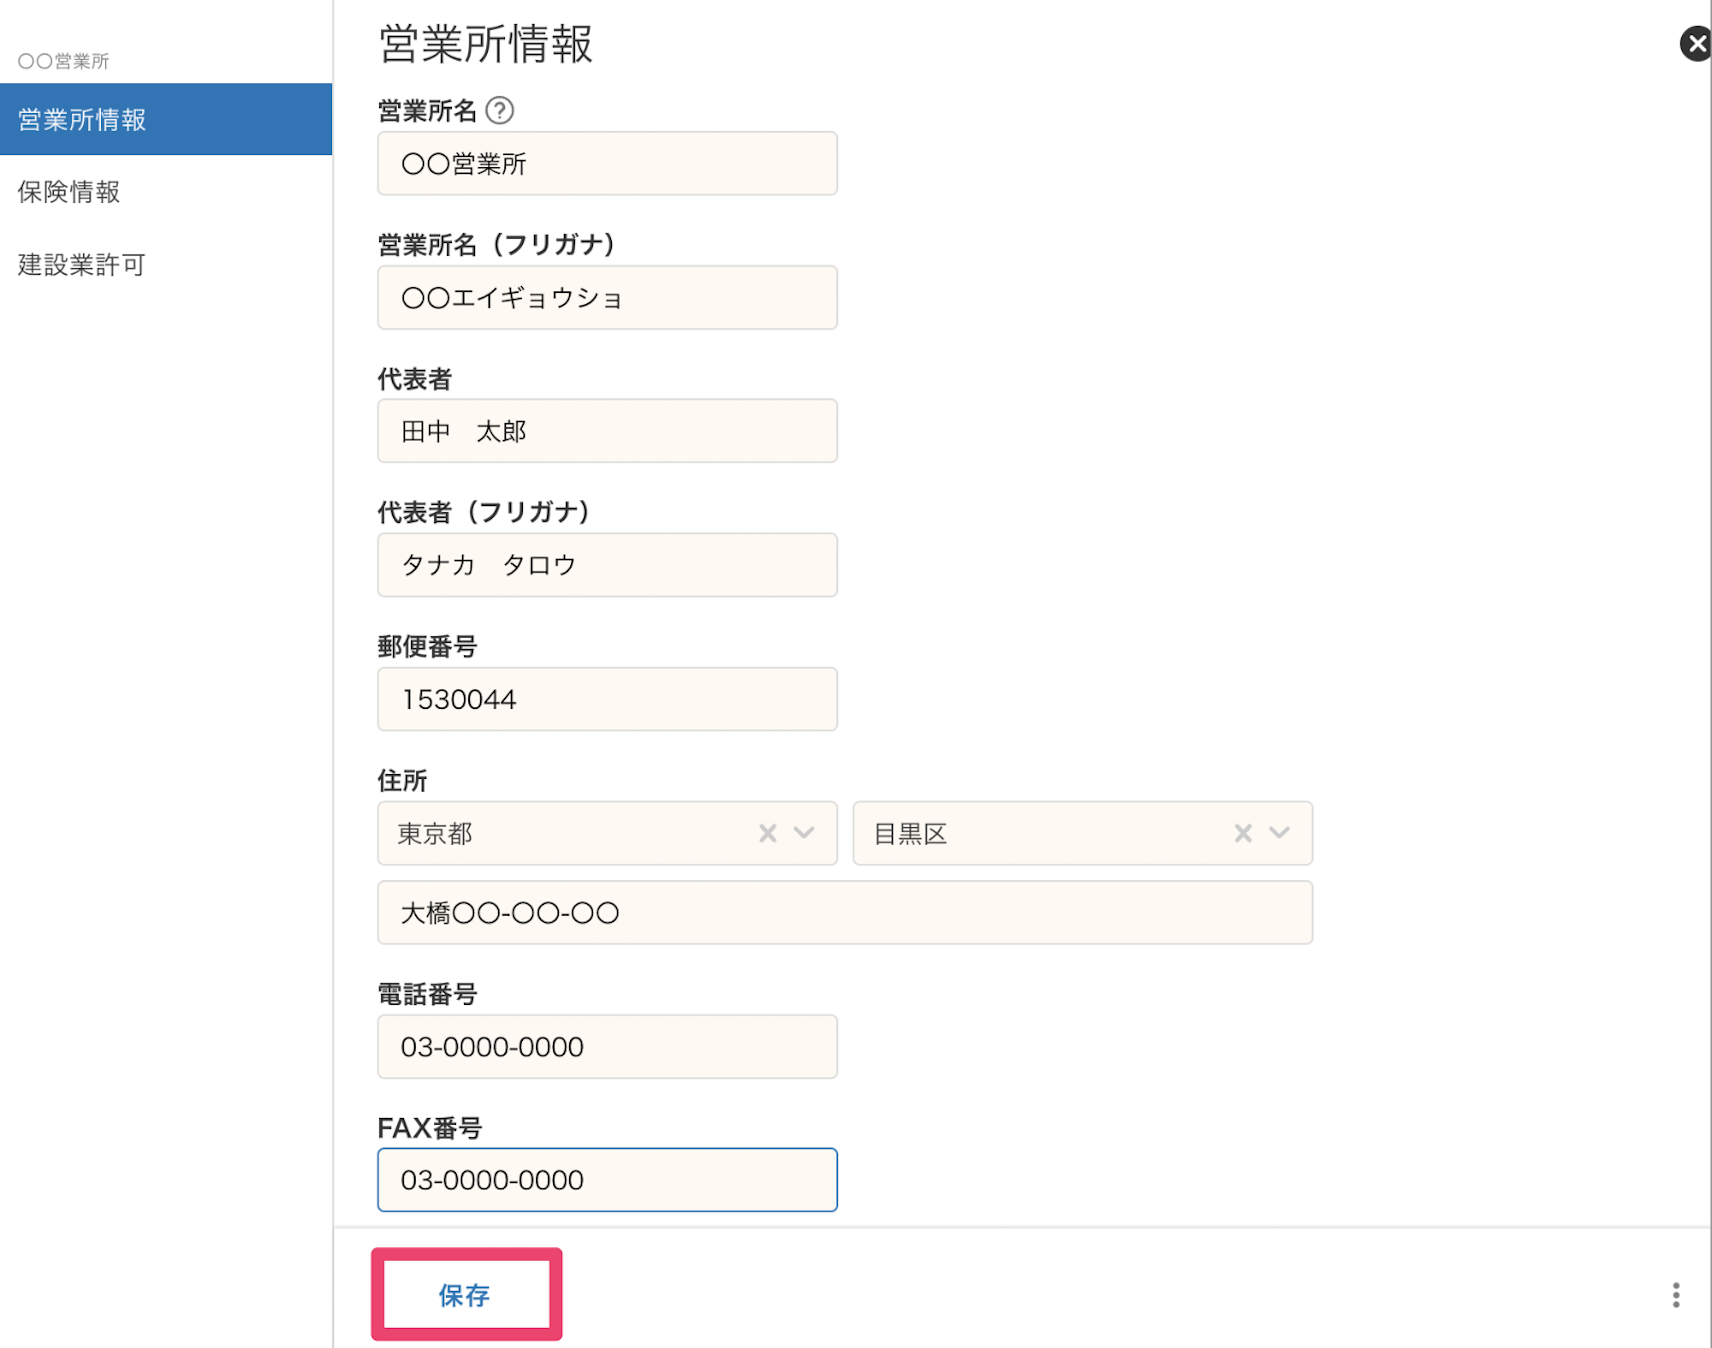Click the street address field with 大橋
This screenshot has width=1712, height=1348.
(x=844, y=913)
